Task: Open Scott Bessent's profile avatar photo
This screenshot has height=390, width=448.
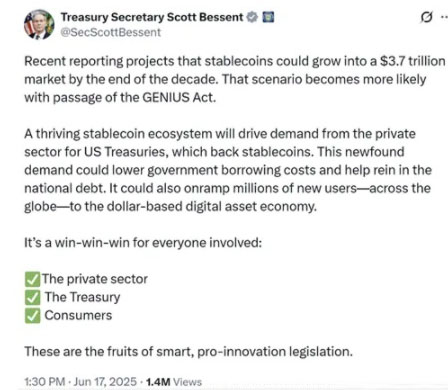Action: coord(39,25)
